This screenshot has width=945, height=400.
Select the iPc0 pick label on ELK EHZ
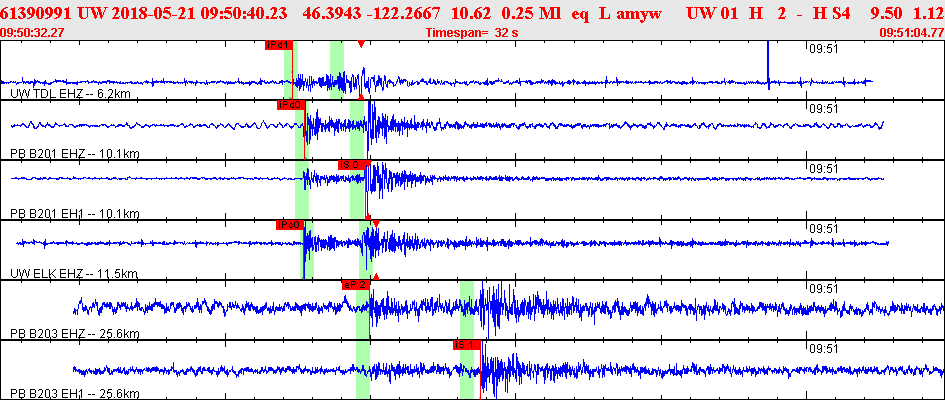[x=290, y=225]
